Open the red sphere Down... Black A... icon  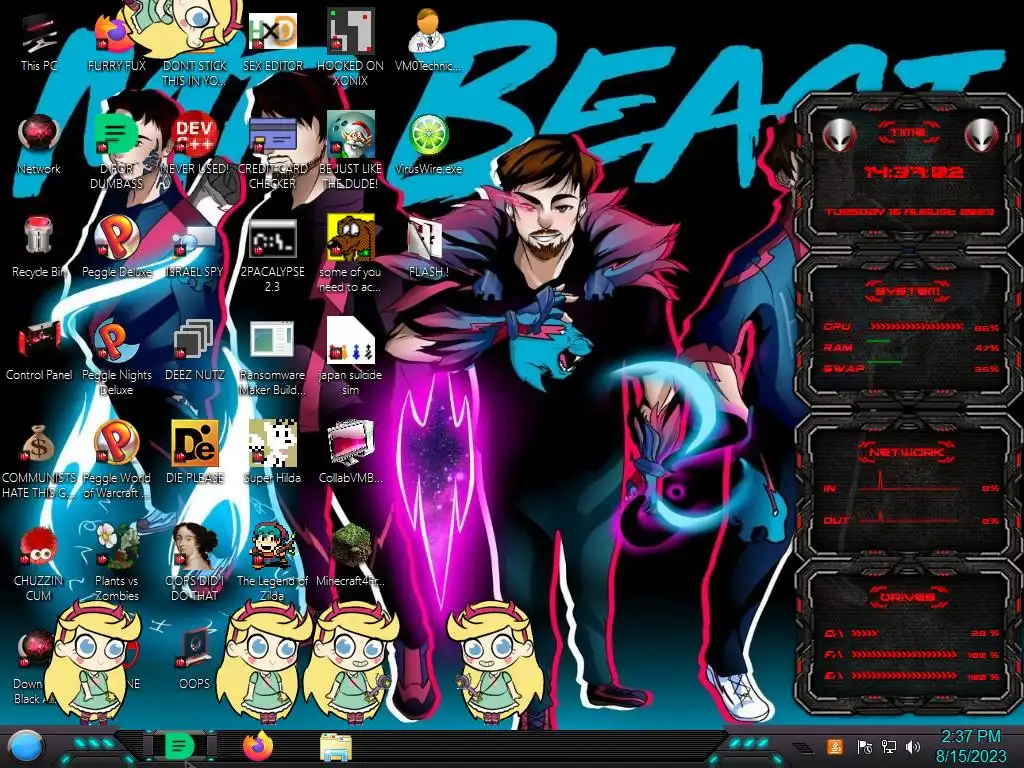(31, 666)
